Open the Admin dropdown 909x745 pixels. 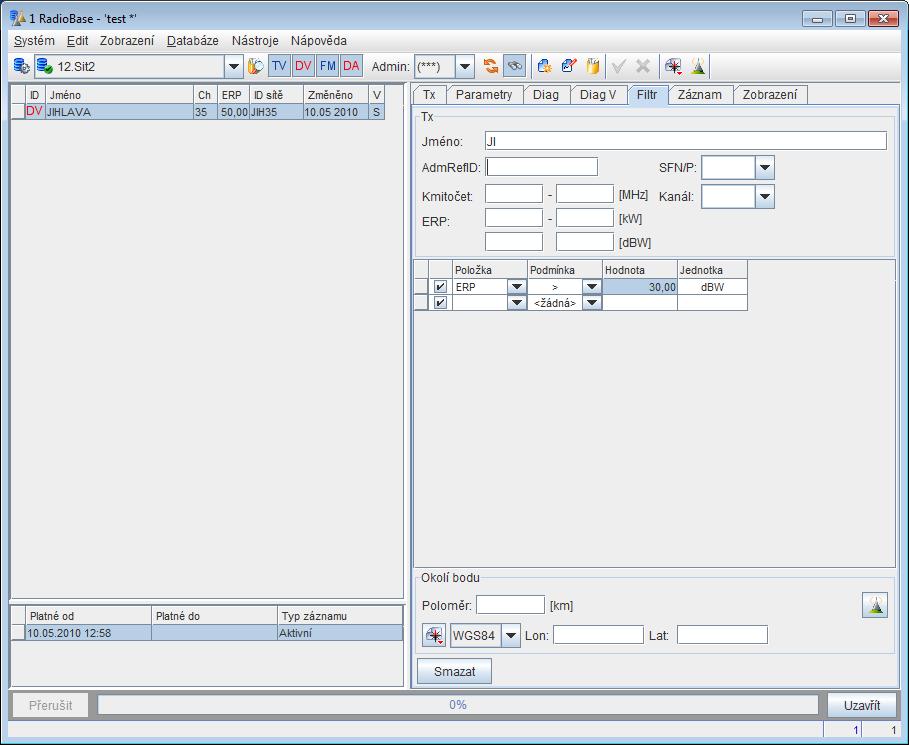click(465, 67)
